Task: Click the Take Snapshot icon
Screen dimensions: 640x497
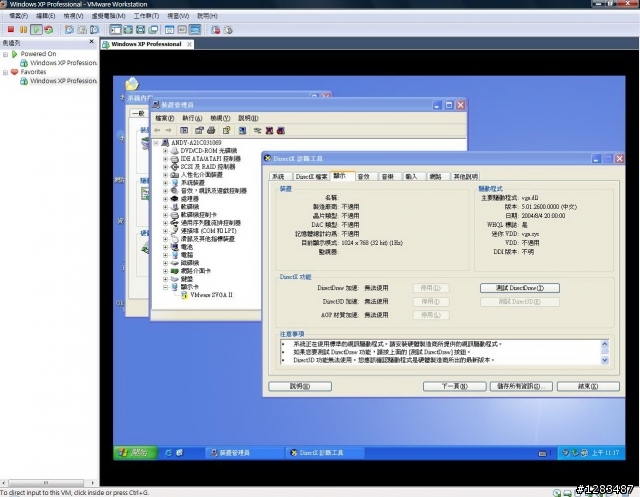Action: tap(69, 29)
